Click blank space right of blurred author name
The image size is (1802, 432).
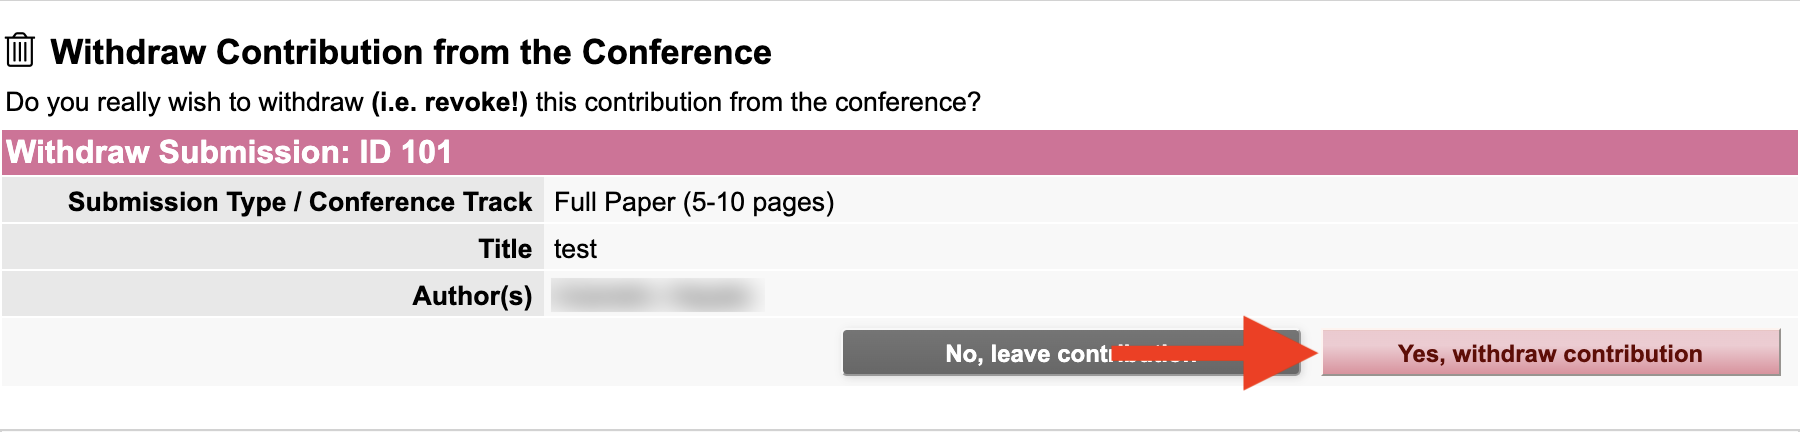click(x=1280, y=296)
